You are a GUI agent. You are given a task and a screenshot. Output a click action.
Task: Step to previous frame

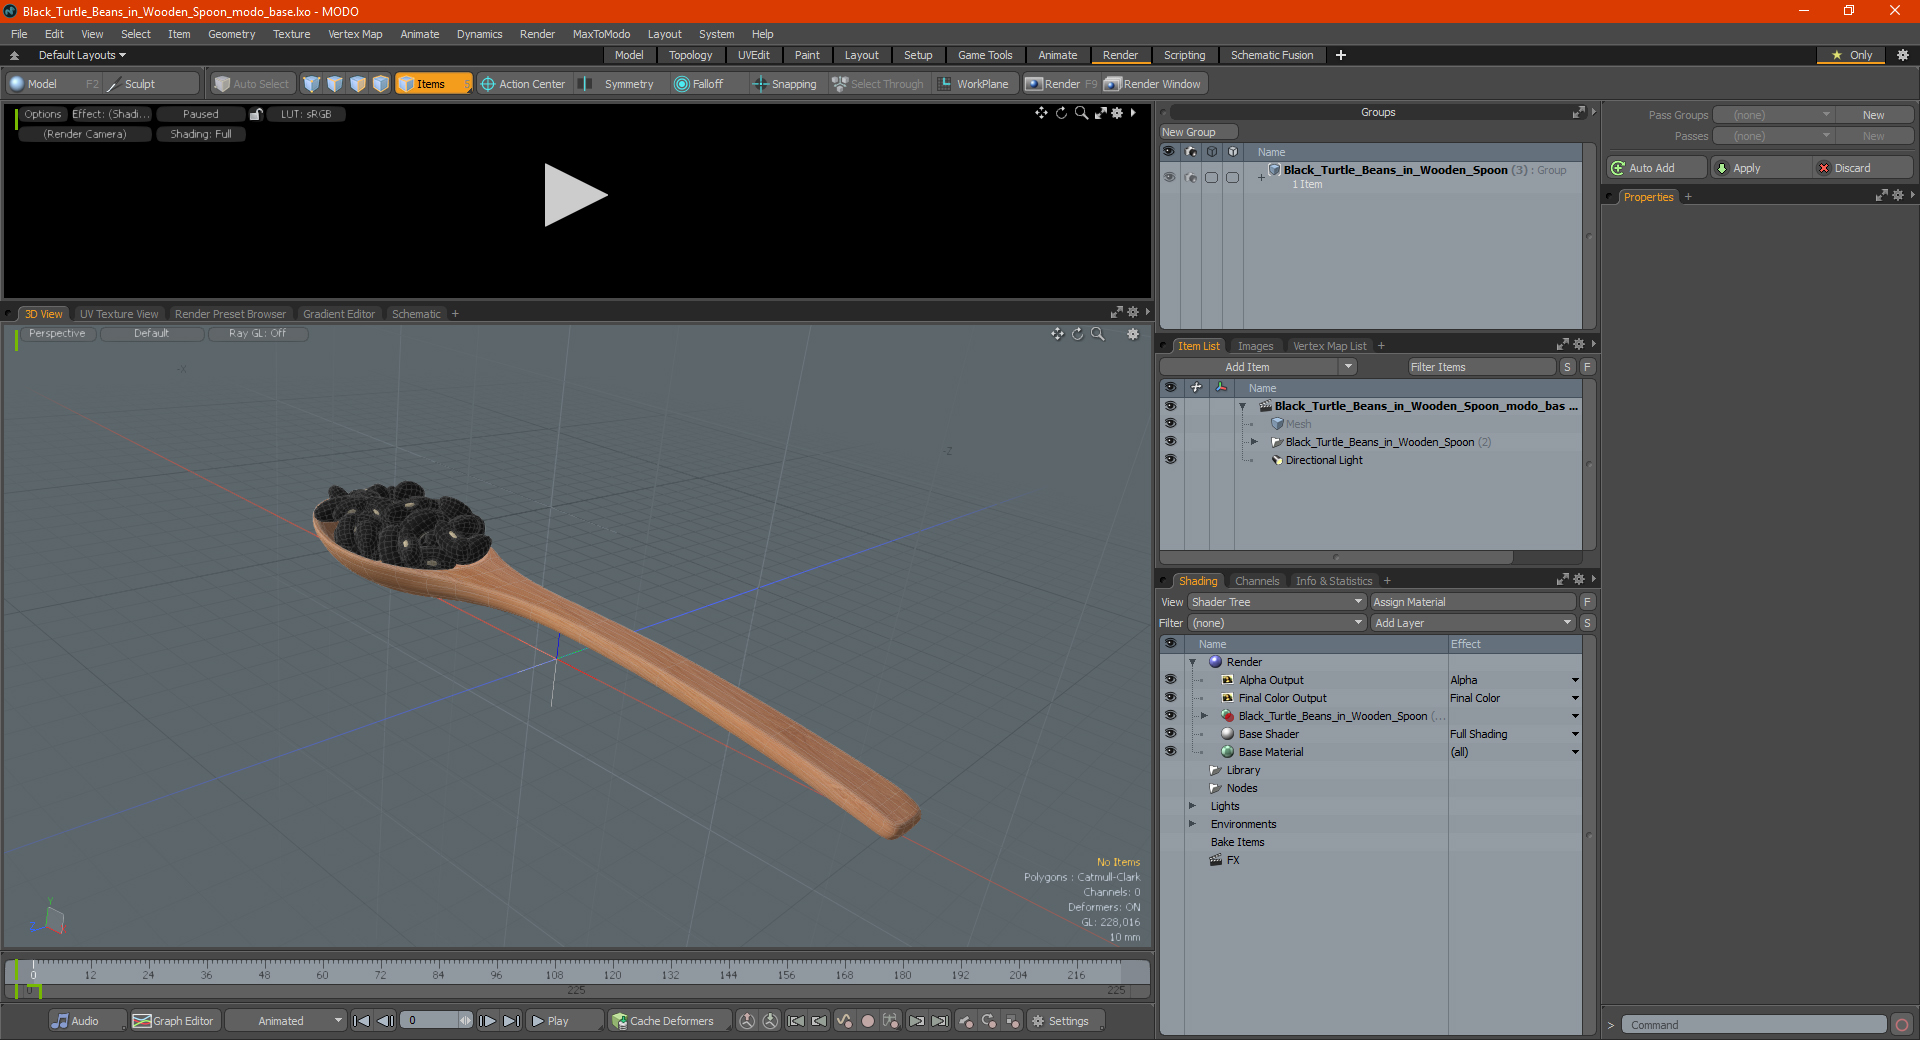pyautogui.click(x=385, y=1021)
